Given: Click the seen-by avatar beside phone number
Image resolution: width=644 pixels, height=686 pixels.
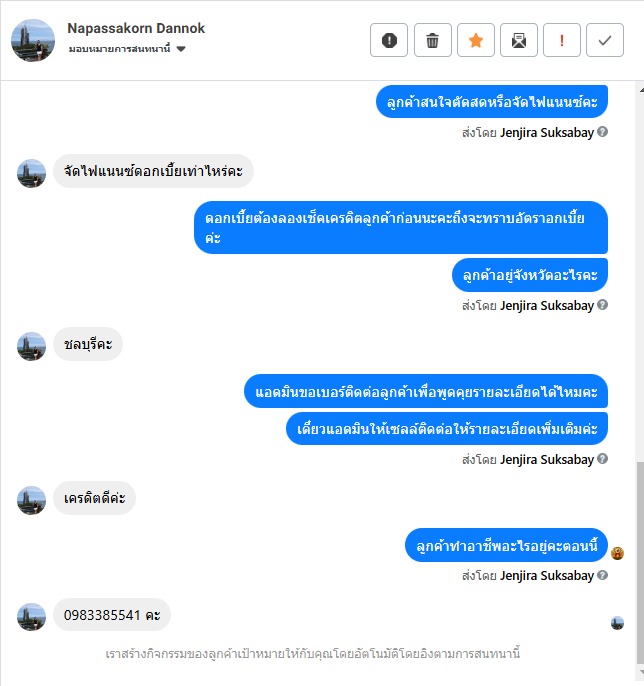Looking at the screenshot, I should click(x=617, y=623).
